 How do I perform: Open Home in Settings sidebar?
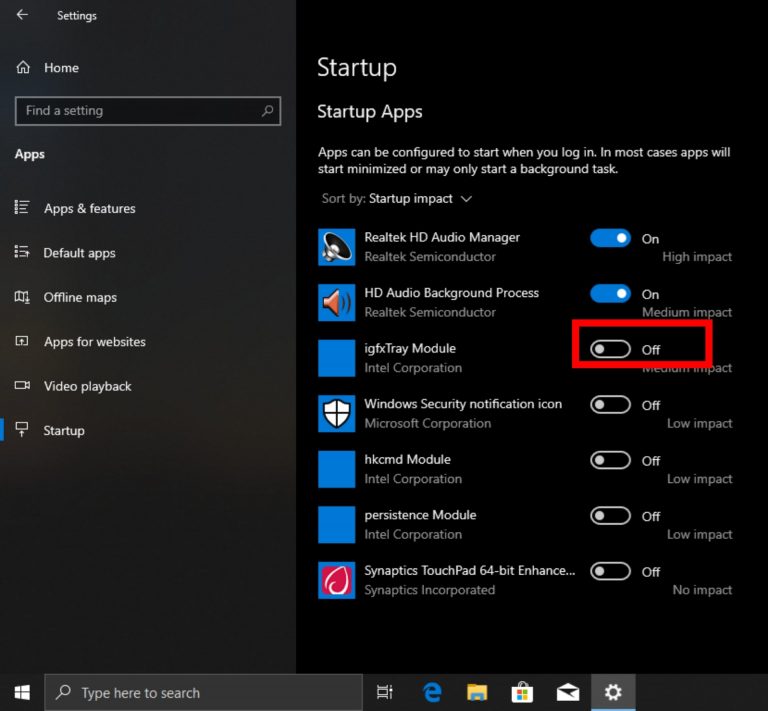(61, 68)
